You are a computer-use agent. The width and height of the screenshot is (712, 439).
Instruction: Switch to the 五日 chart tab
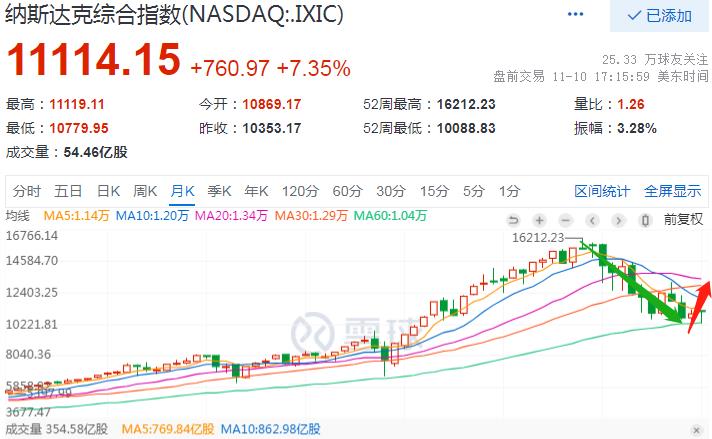68,191
